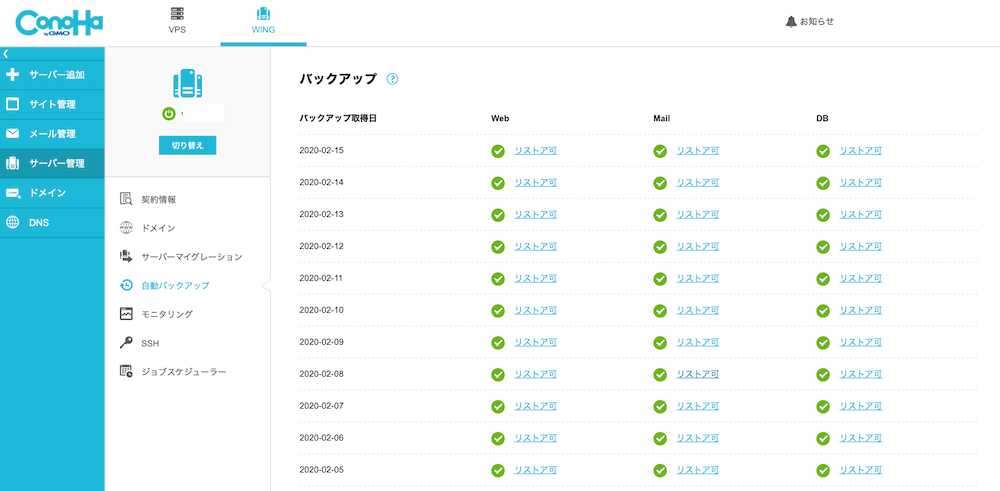Open サーバーマイグレーション submenu item
Screen dimensions: 1000x491
(190, 257)
